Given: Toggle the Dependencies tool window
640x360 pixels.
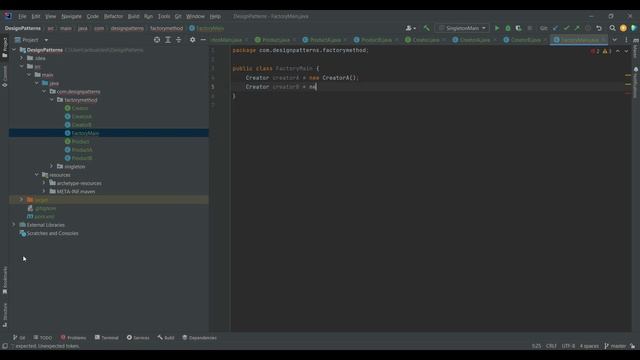Looking at the screenshot, I should (199, 338).
